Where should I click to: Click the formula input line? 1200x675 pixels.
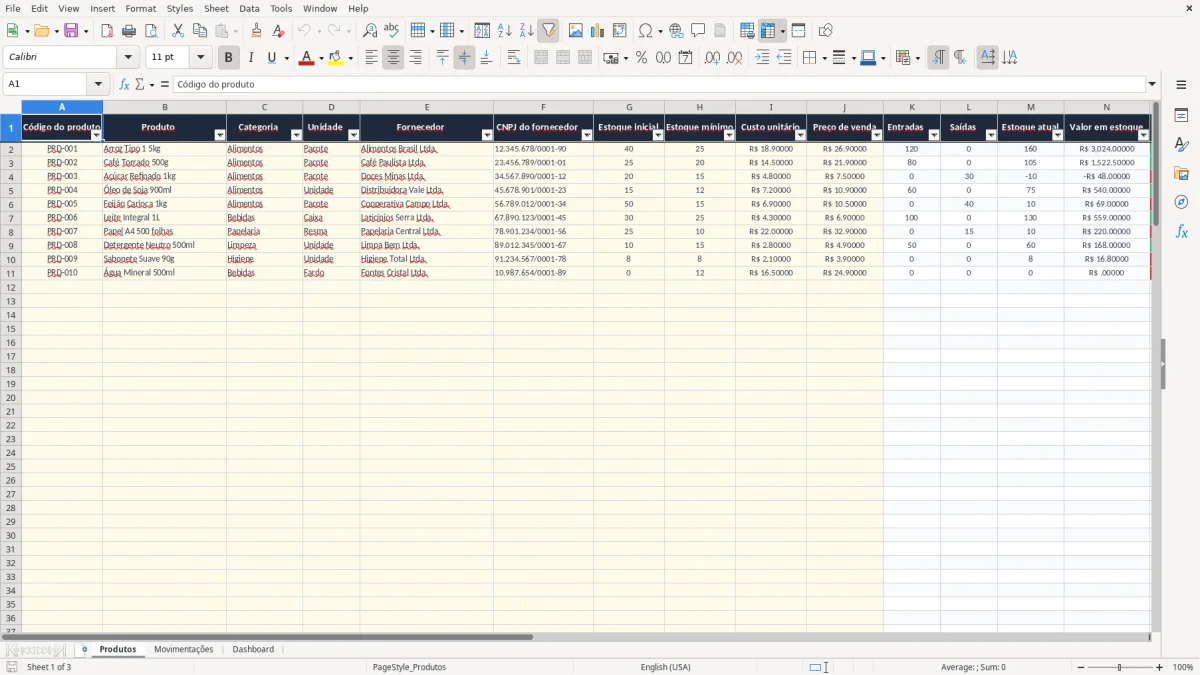(659, 84)
